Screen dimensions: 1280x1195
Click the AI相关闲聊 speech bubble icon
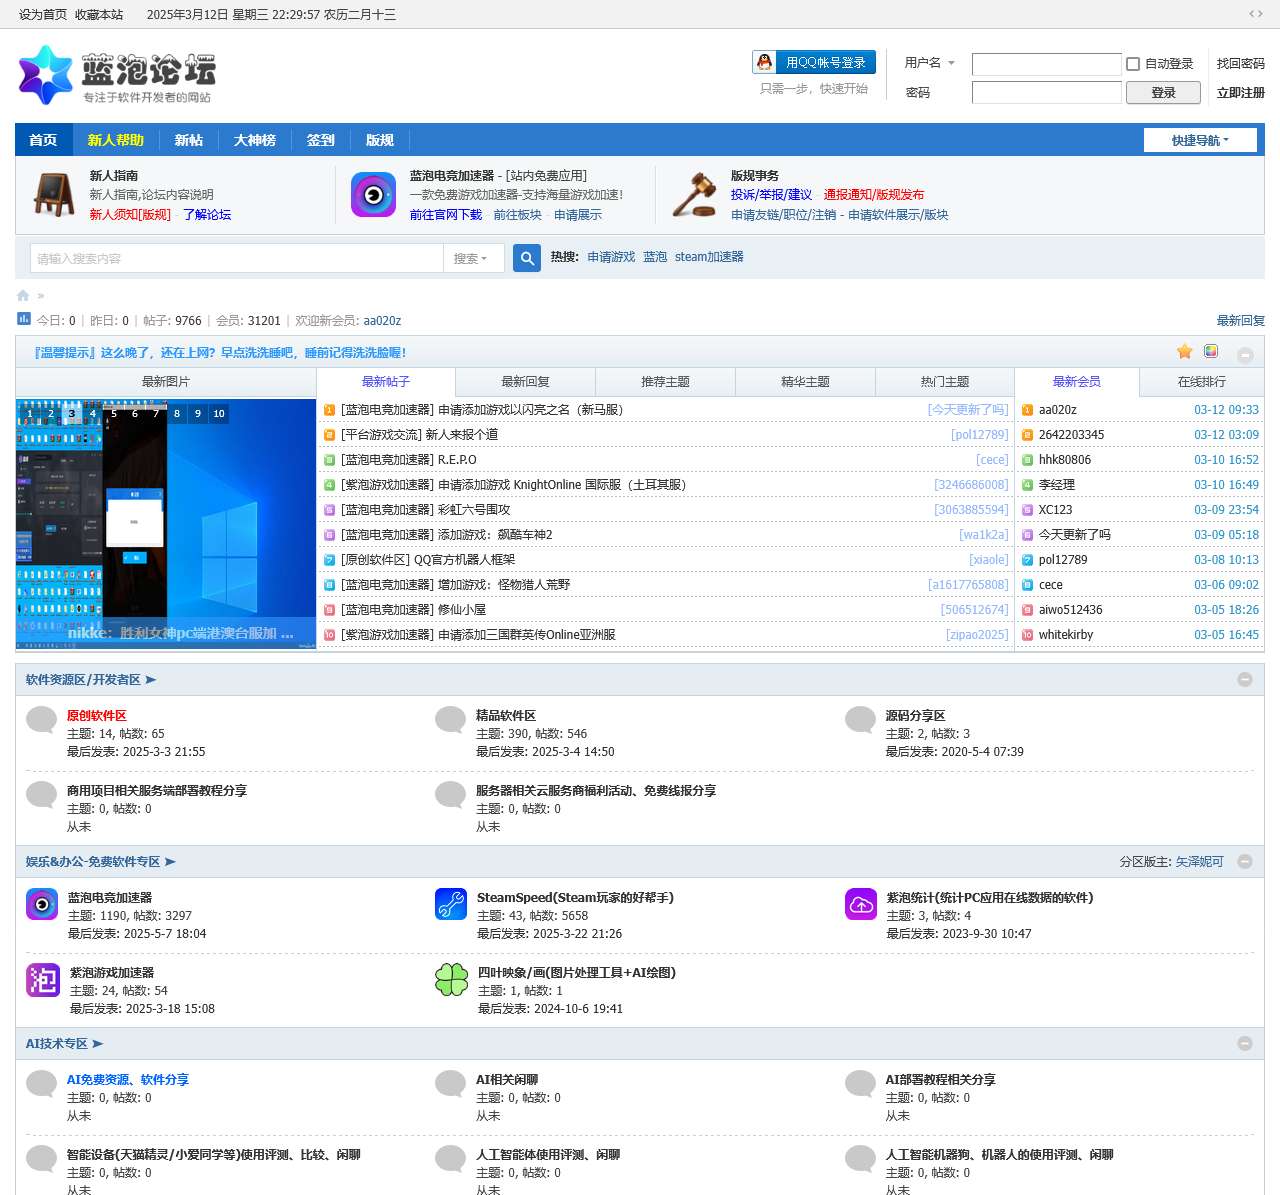pos(450,1084)
